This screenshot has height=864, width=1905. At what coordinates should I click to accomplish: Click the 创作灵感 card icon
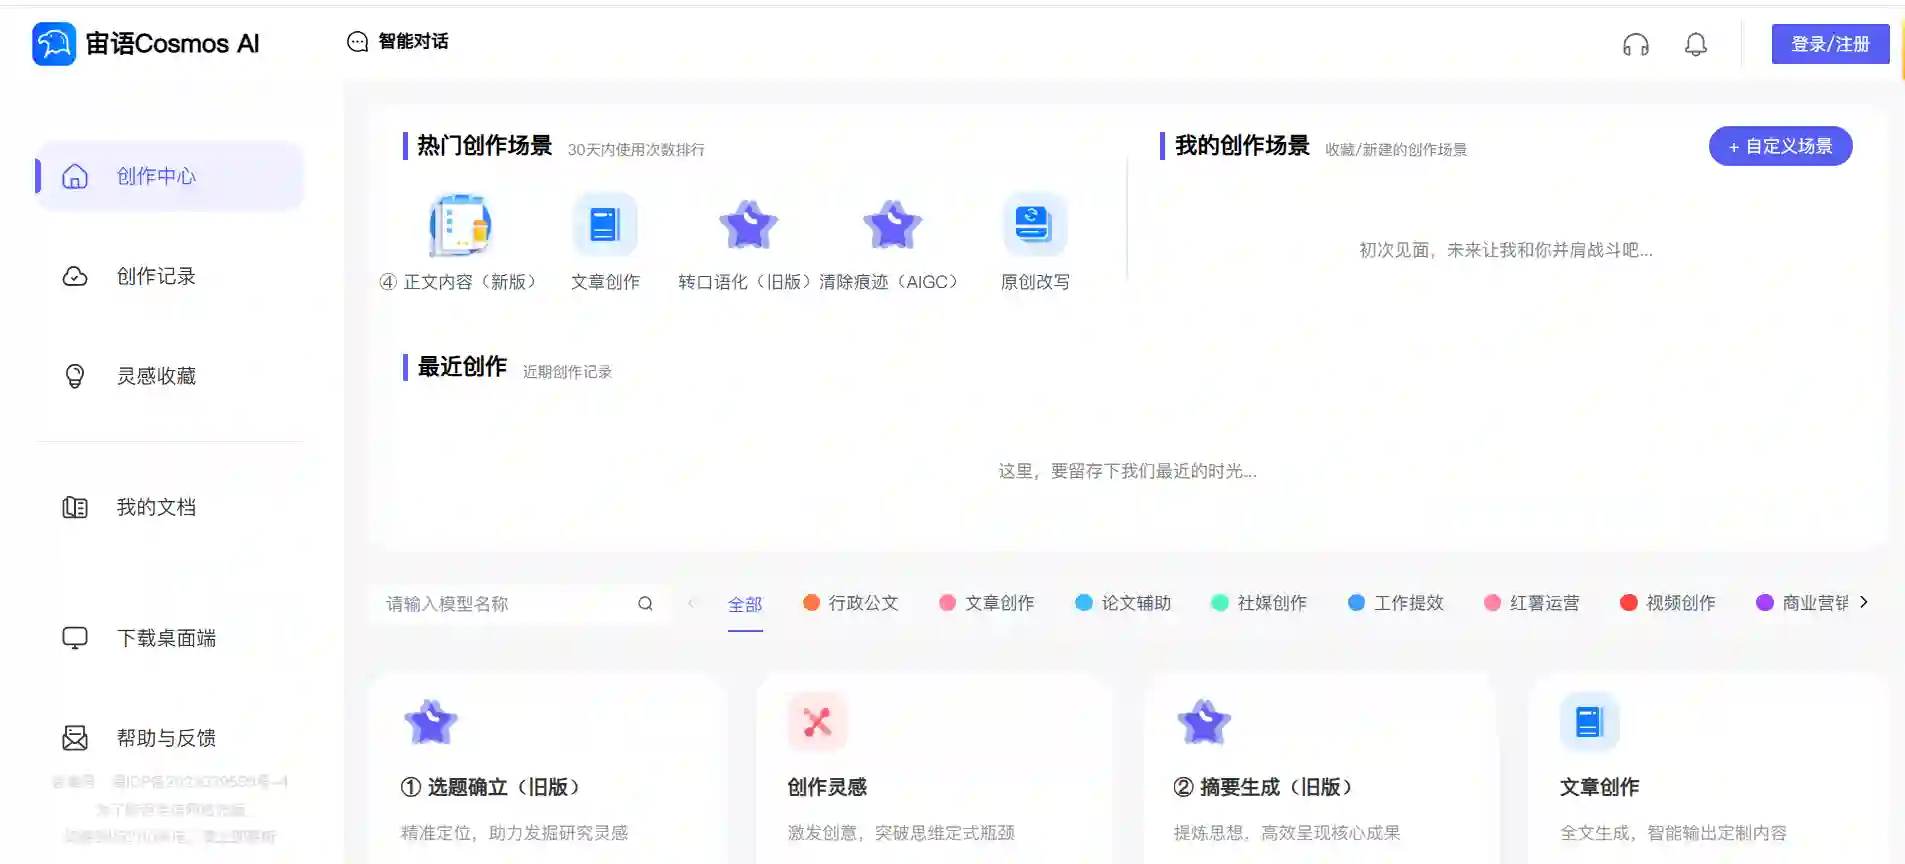click(817, 722)
